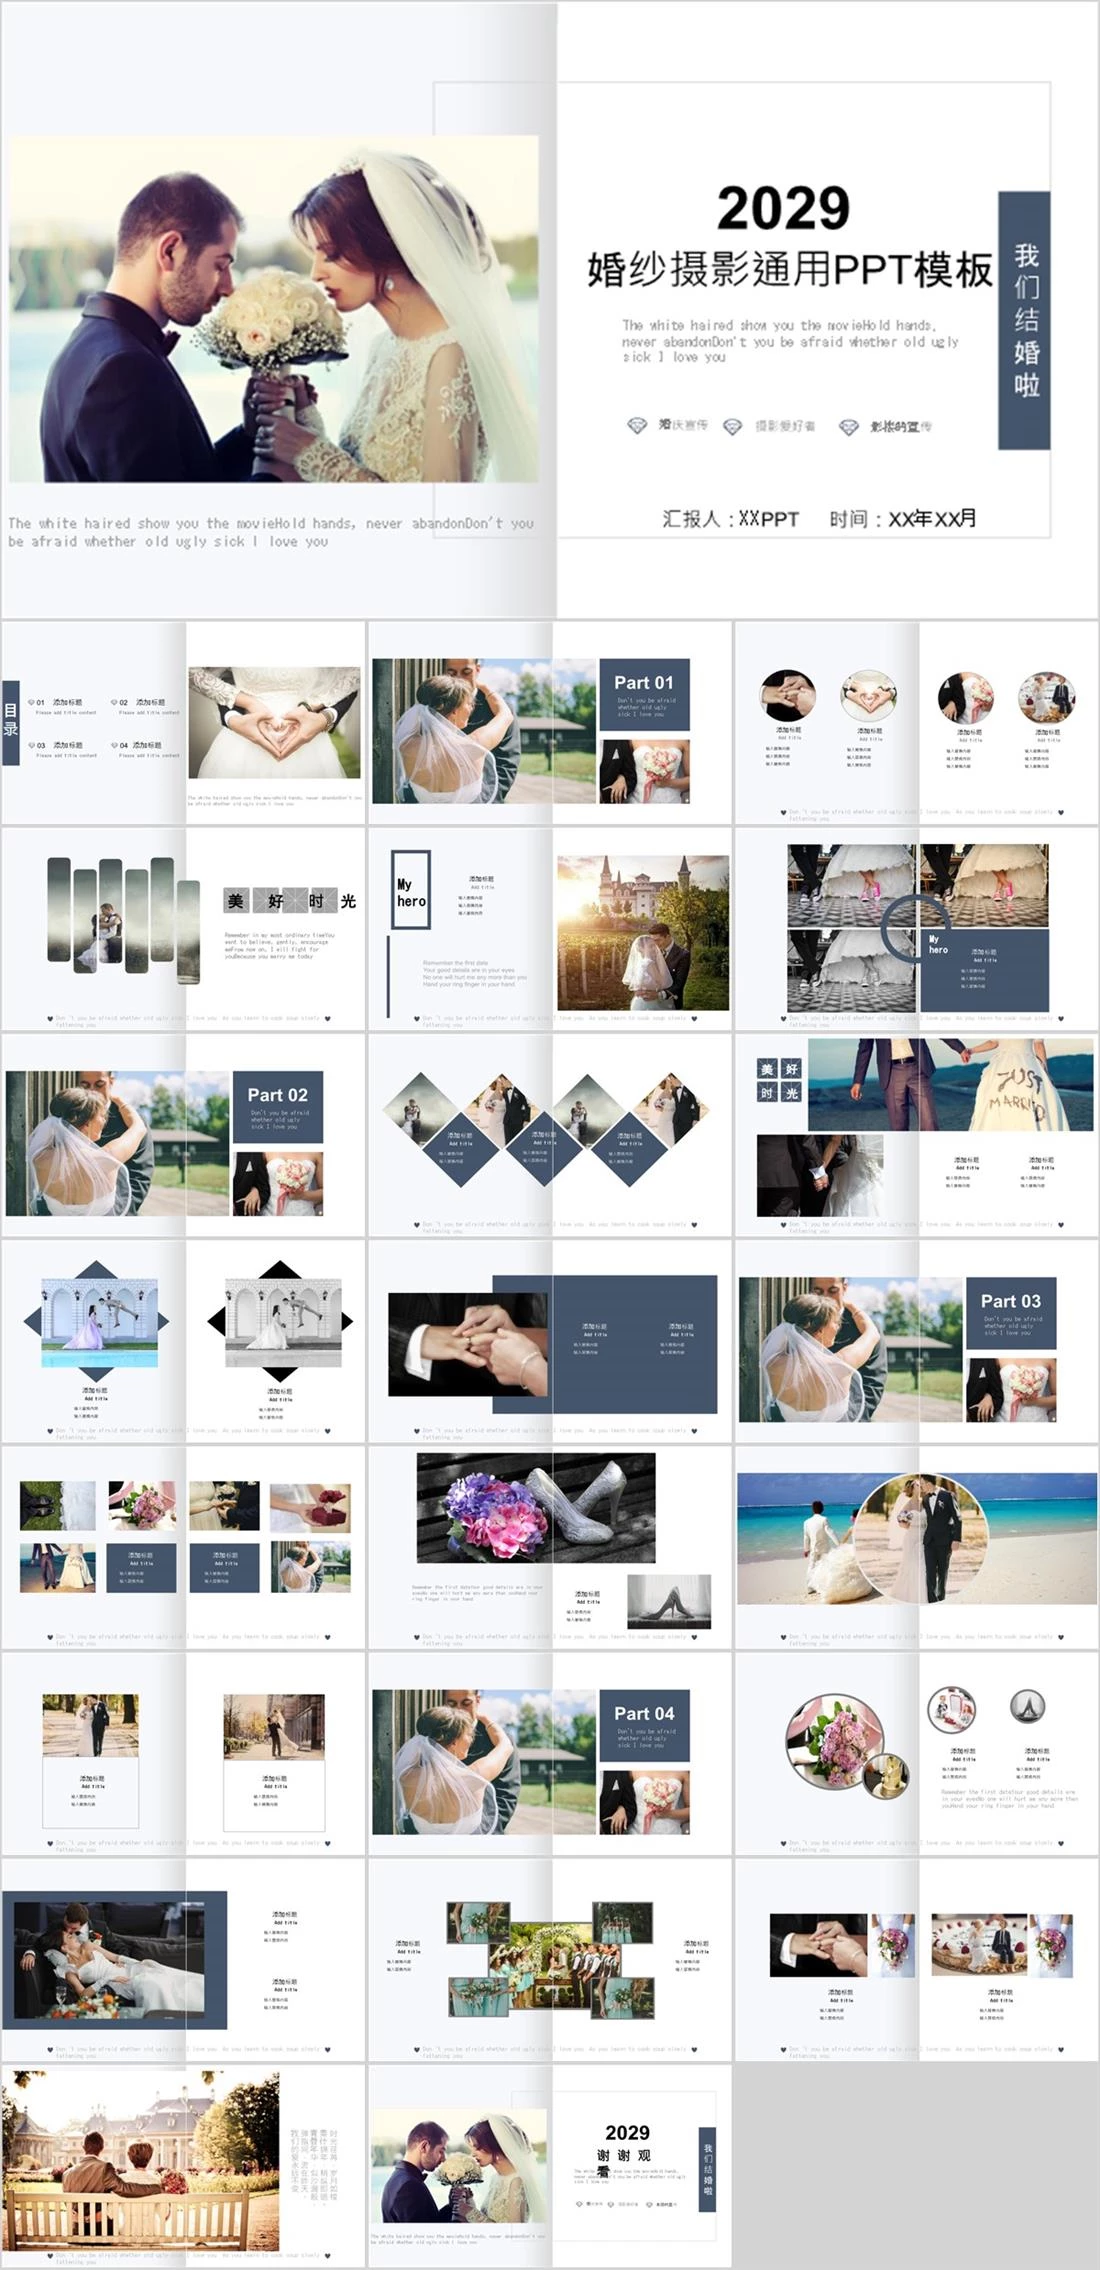Click the diamond icon beside 婚庆宣传
This screenshot has height=2270, width=1100.
(x=637, y=425)
